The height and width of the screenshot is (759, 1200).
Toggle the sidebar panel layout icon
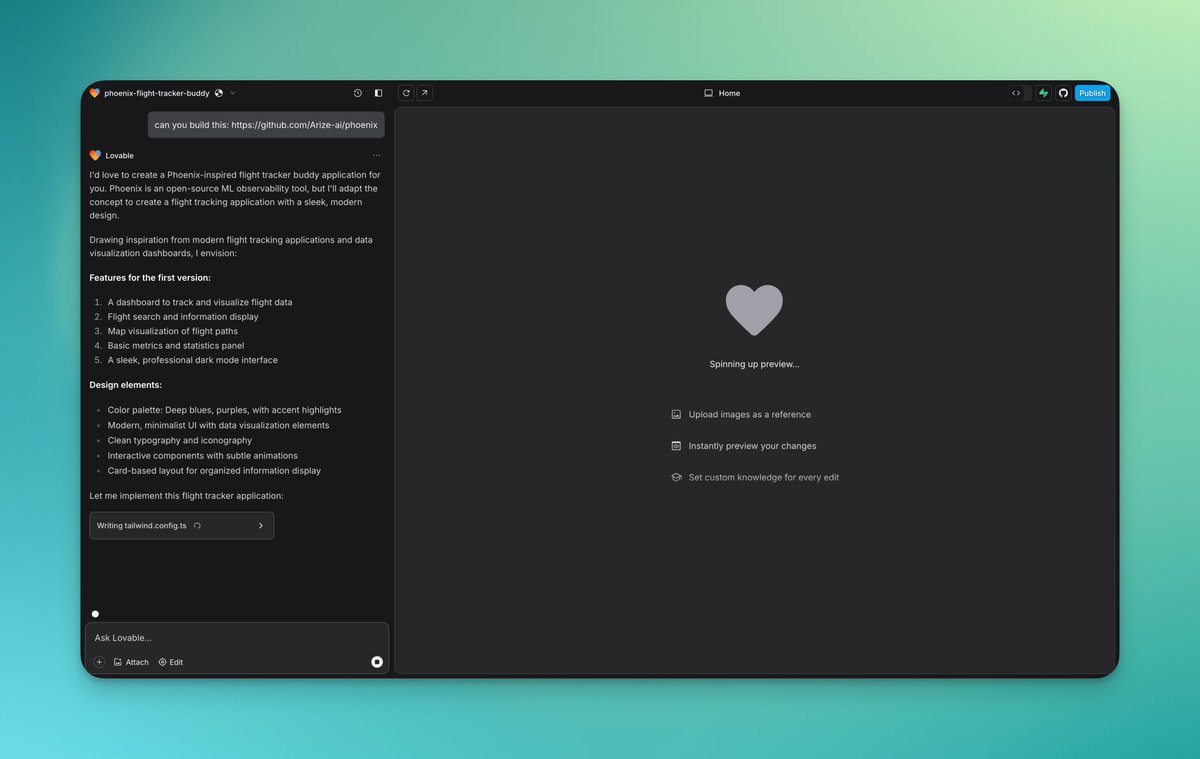(378, 93)
